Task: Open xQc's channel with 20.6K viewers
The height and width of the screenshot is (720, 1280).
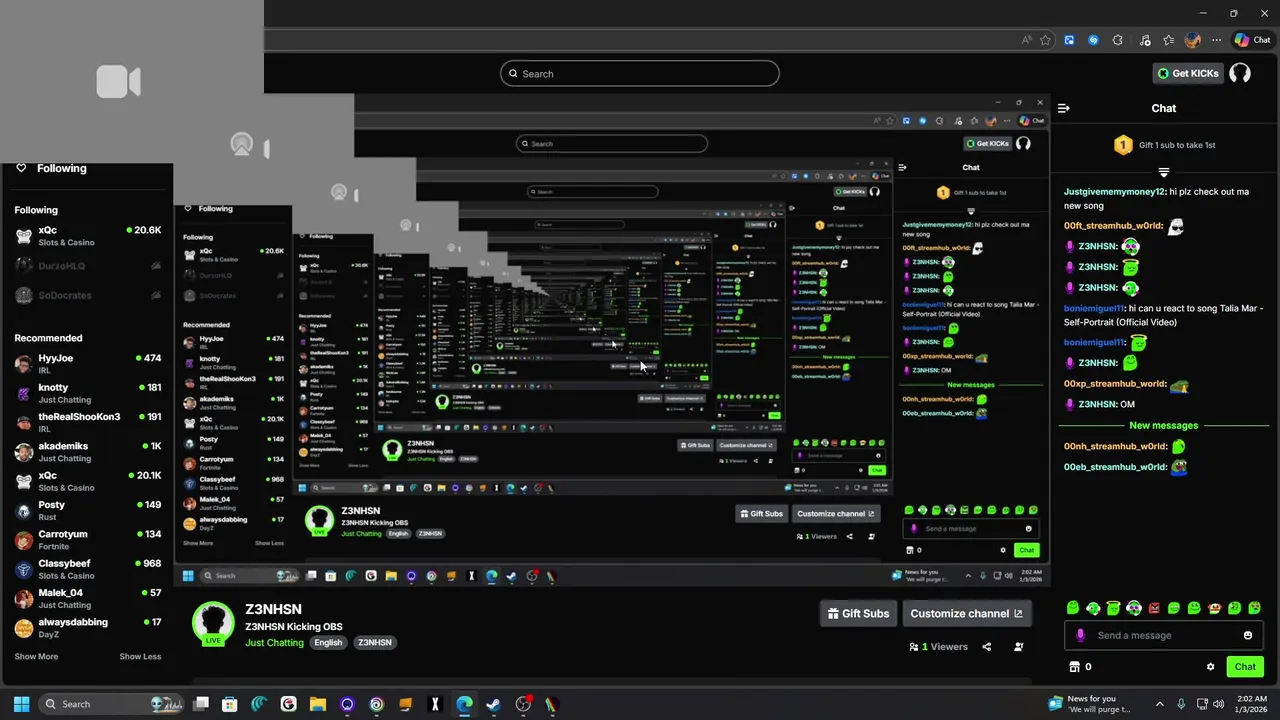Action: point(87,236)
